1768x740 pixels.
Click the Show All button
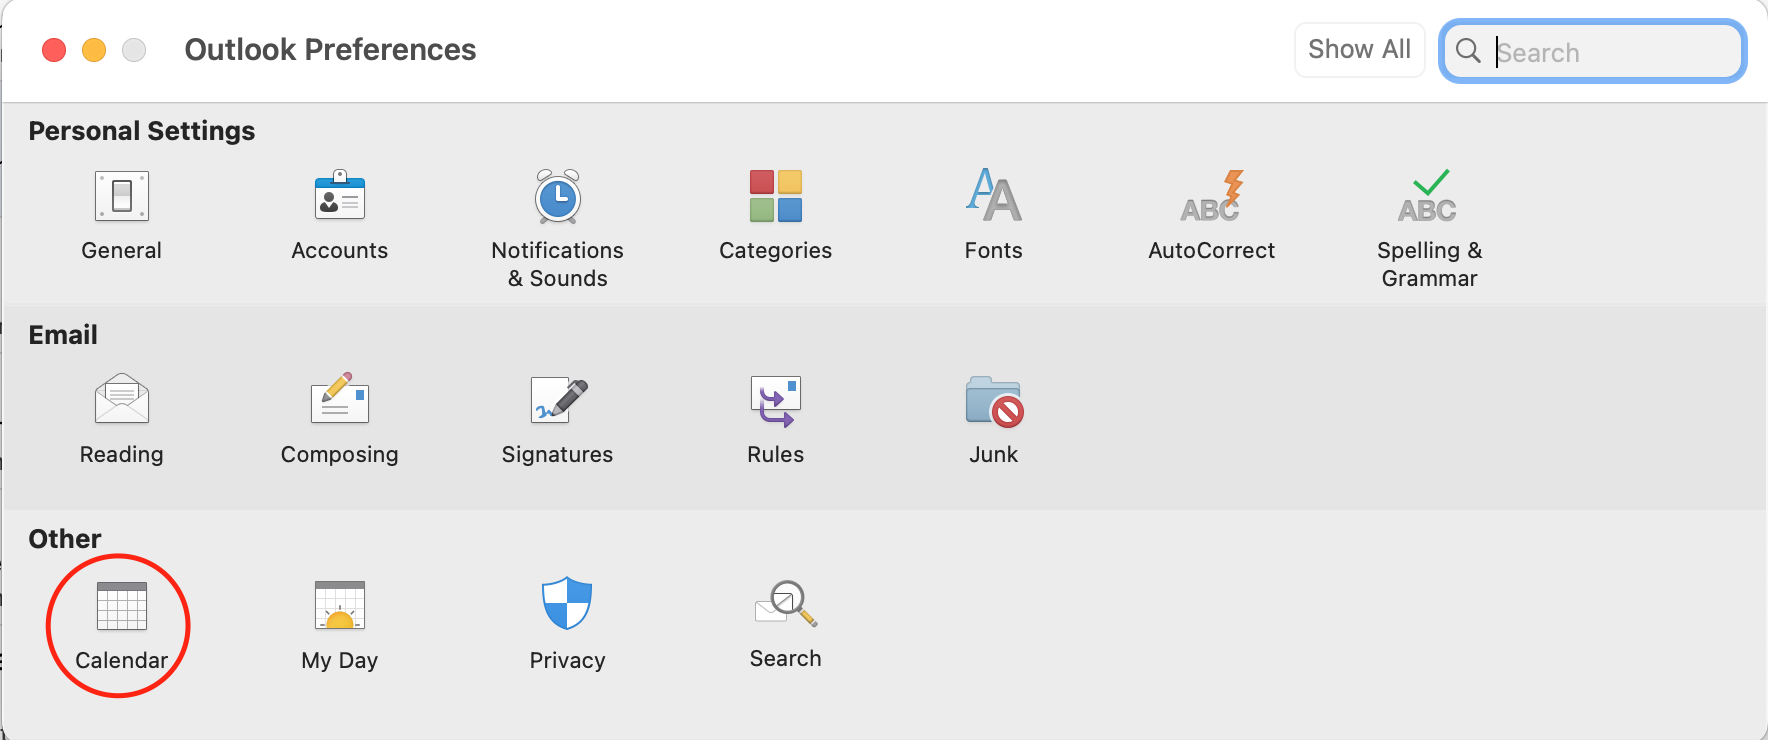point(1360,49)
